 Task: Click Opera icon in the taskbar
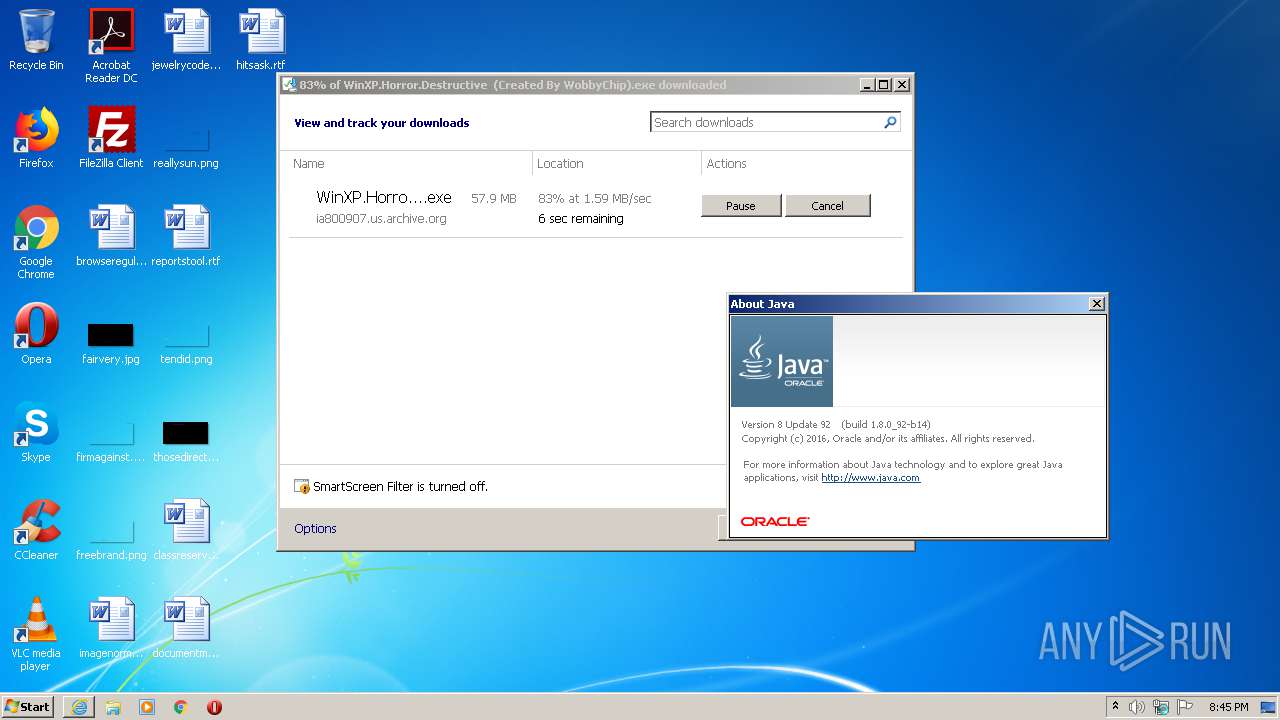click(214, 707)
